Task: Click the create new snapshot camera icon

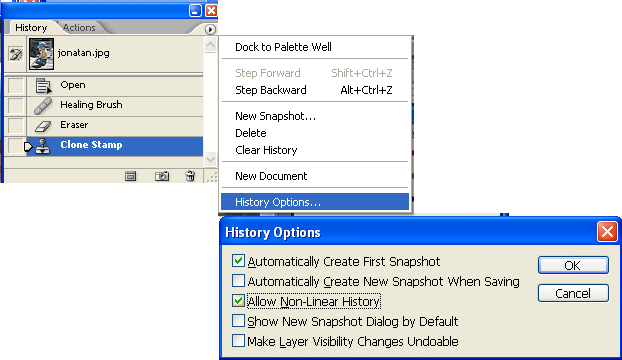Action: (162, 176)
